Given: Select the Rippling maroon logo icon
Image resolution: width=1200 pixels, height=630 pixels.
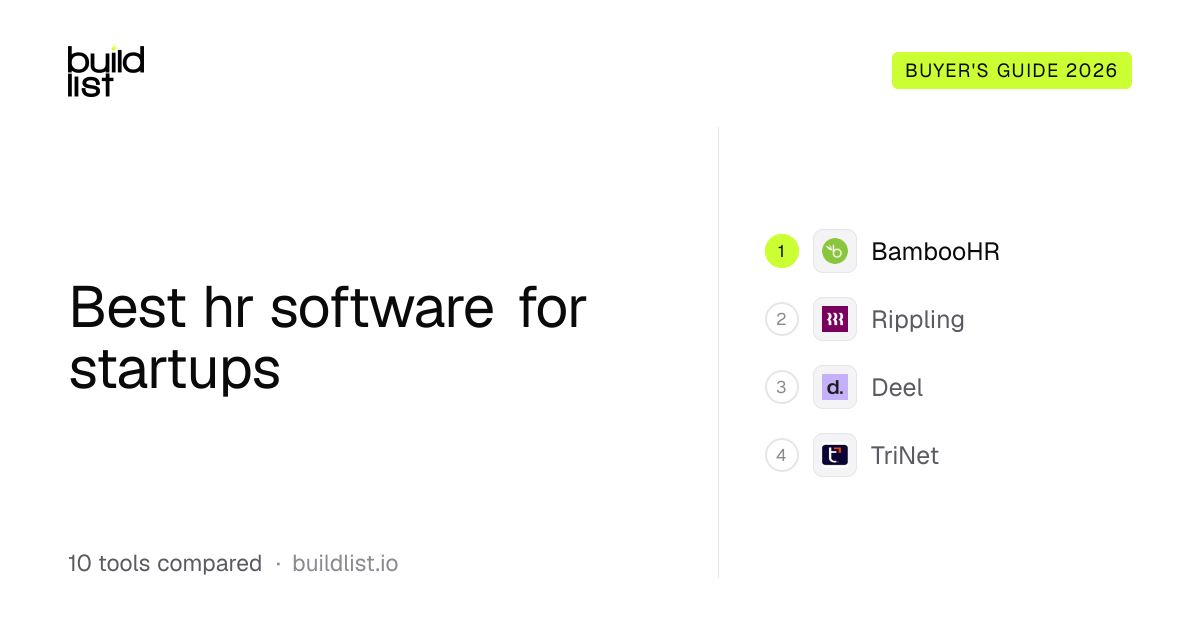Looking at the screenshot, I should coord(835,319).
